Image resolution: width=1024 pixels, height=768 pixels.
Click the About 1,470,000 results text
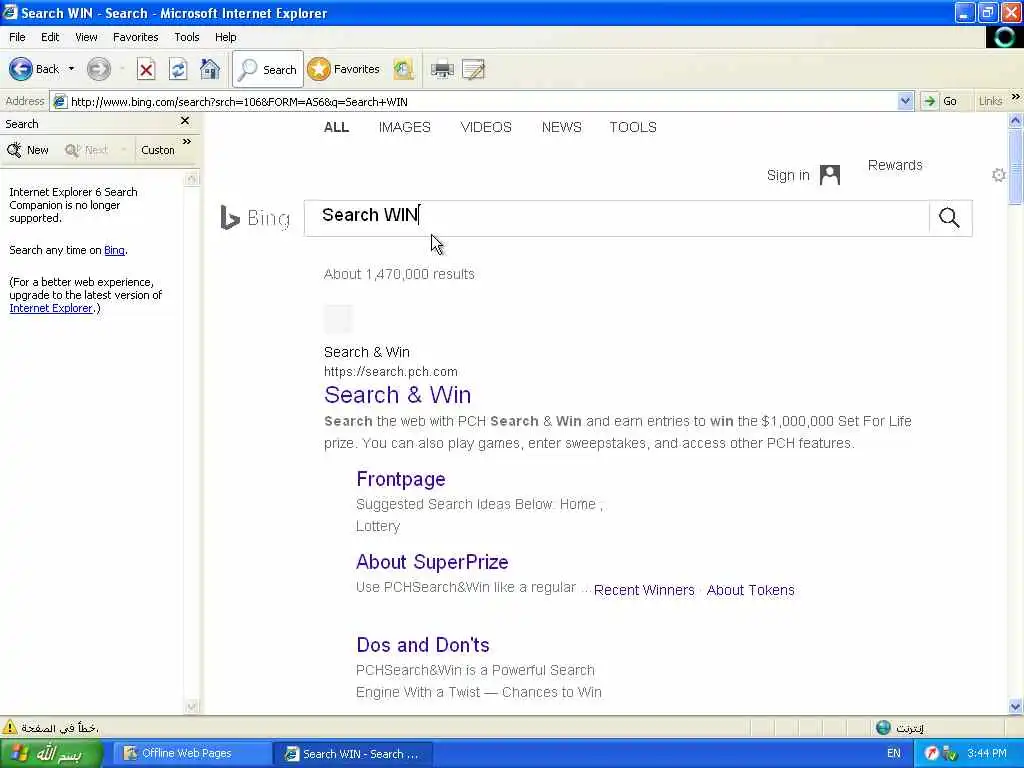point(399,274)
